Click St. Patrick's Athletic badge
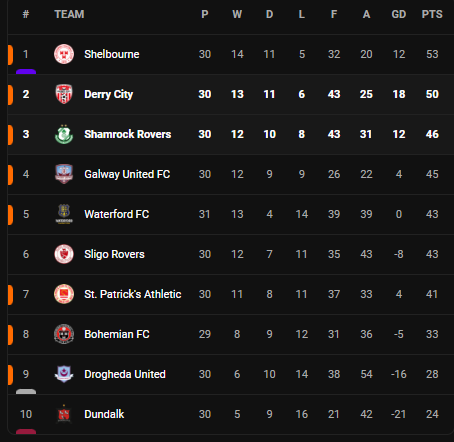Viewport: 454px width, 442px height. point(64,294)
